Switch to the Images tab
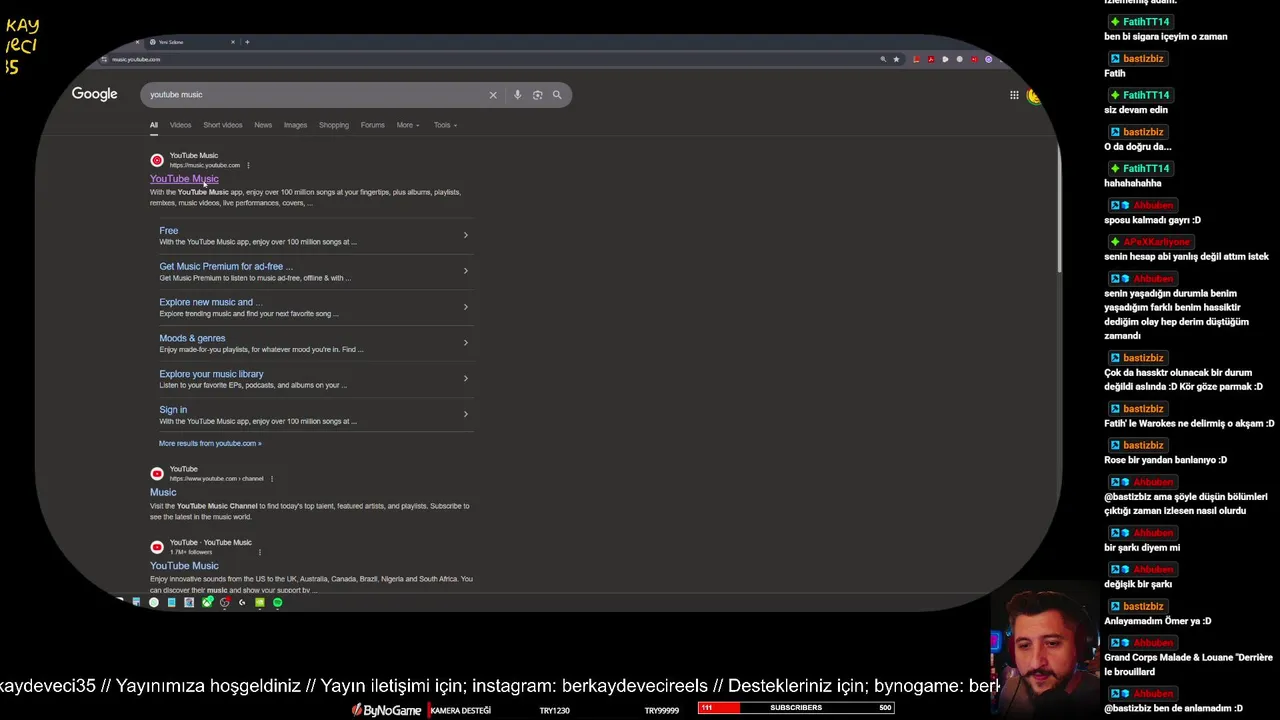Image resolution: width=1280 pixels, height=720 pixels. coord(295,125)
